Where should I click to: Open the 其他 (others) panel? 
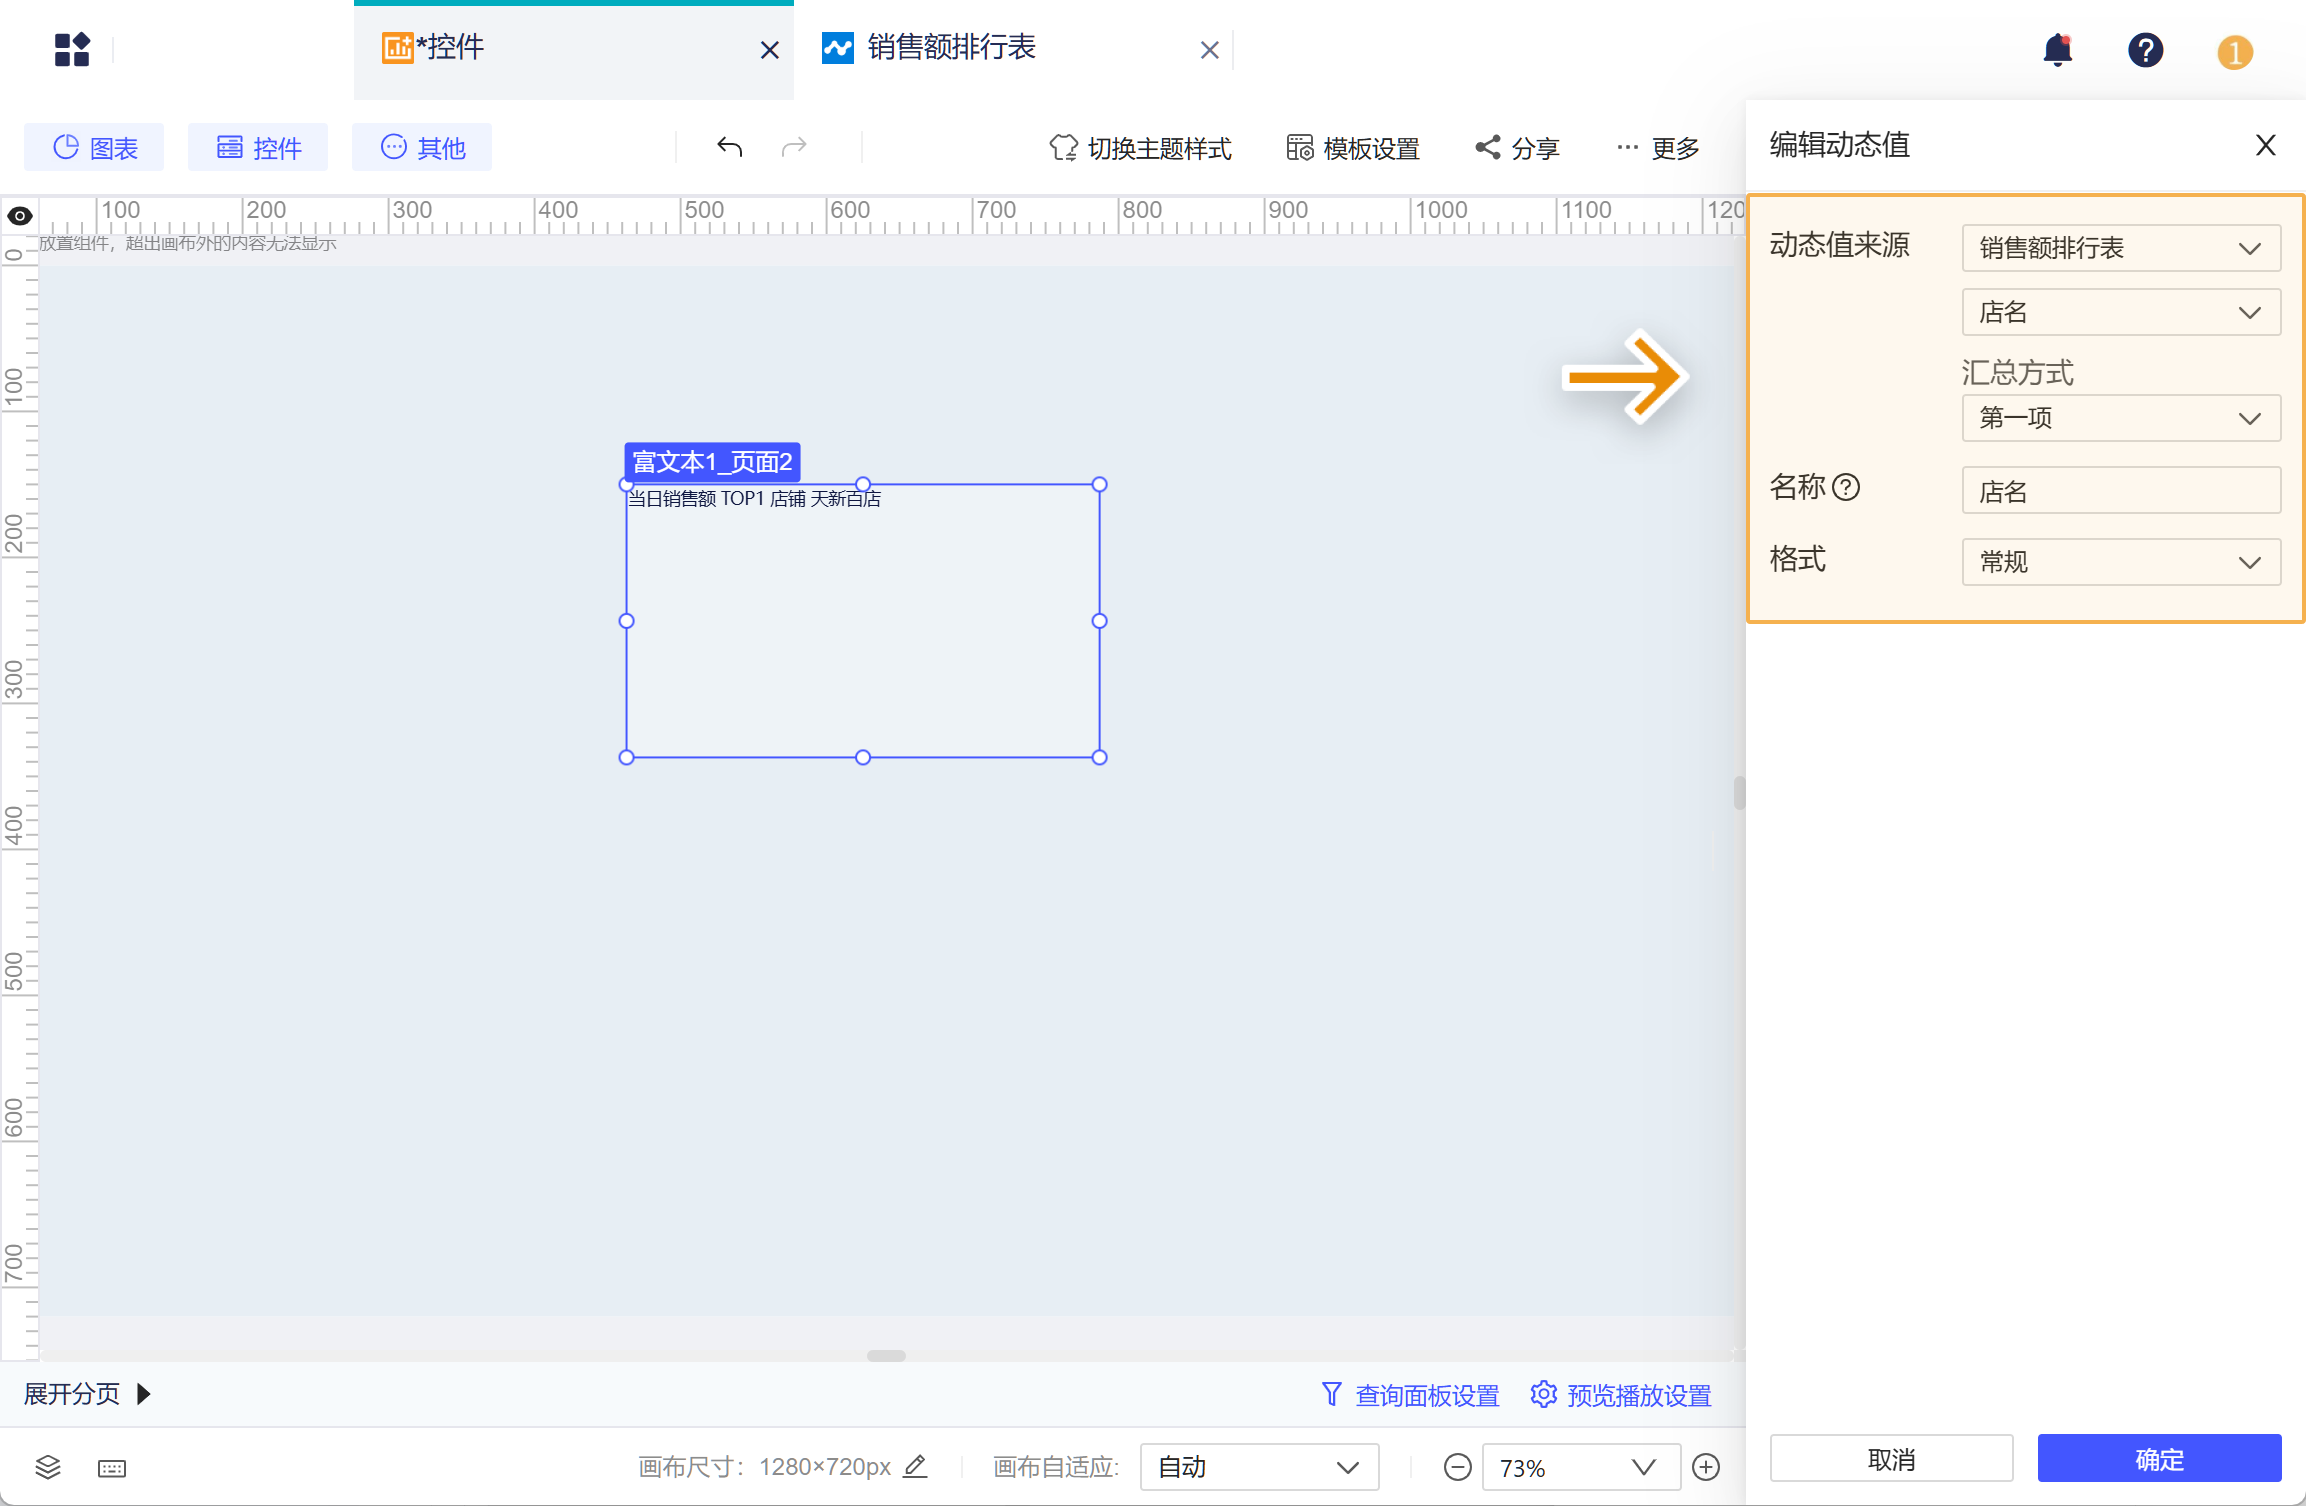421,147
